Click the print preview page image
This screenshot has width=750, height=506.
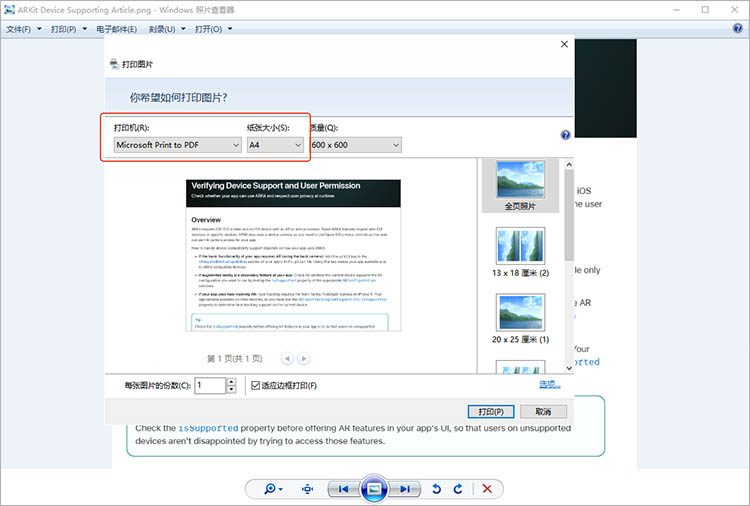[x=293, y=255]
